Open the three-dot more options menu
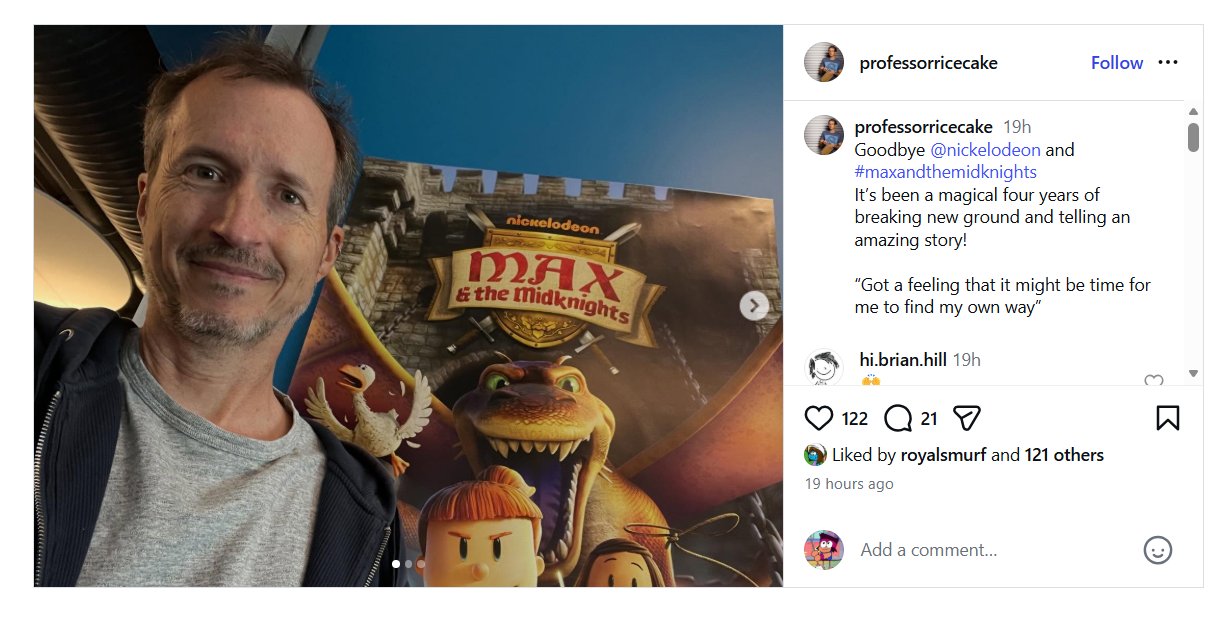This screenshot has height=617, width=1229. (1168, 62)
